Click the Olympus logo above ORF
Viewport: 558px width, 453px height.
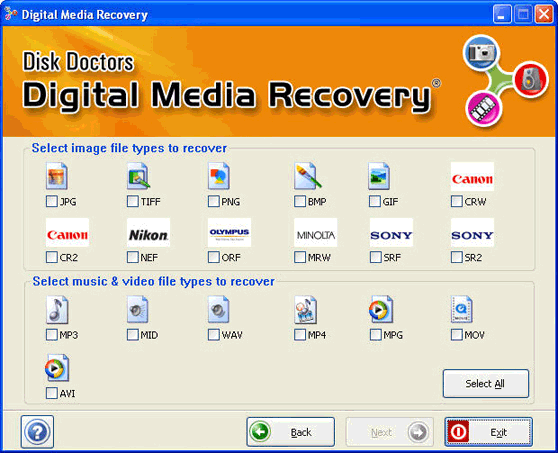click(x=230, y=232)
